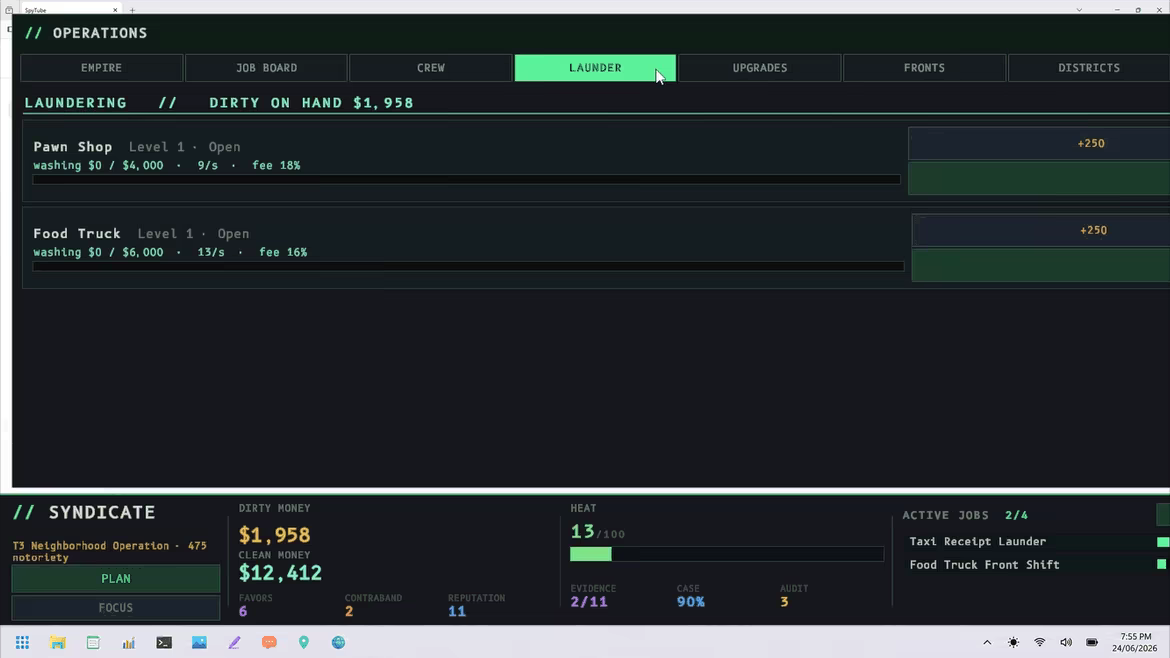Switch to the EMPIRE tab
The image size is (1170, 658).
(x=101, y=68)
